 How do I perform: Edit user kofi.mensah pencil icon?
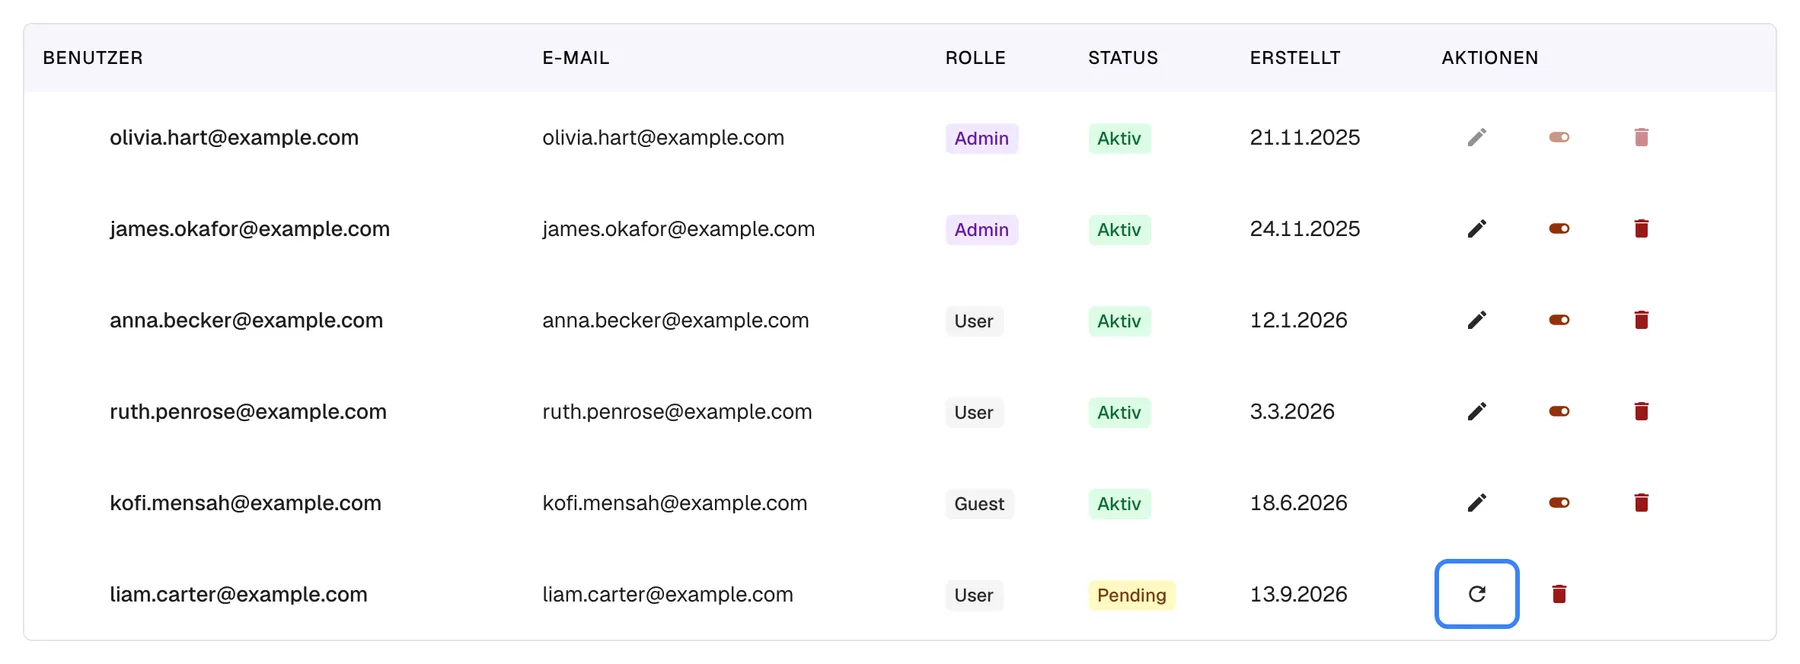pyautogui.click(x=1477, y=503)
